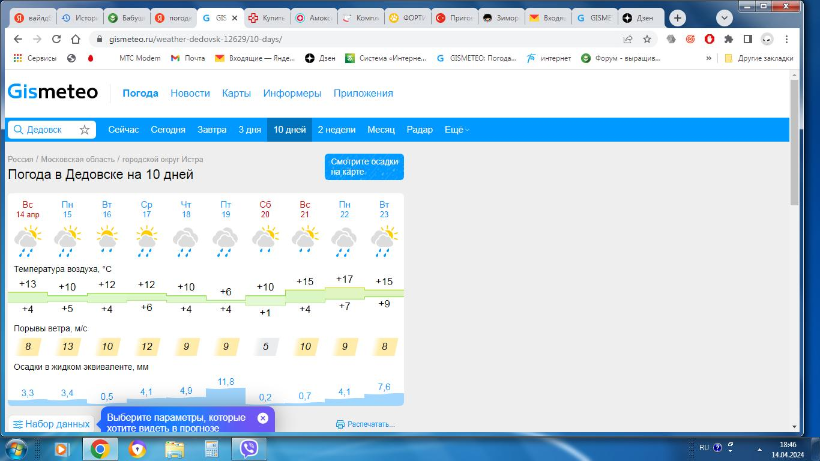Open the Viber taskbar icon

coord(249,449)
